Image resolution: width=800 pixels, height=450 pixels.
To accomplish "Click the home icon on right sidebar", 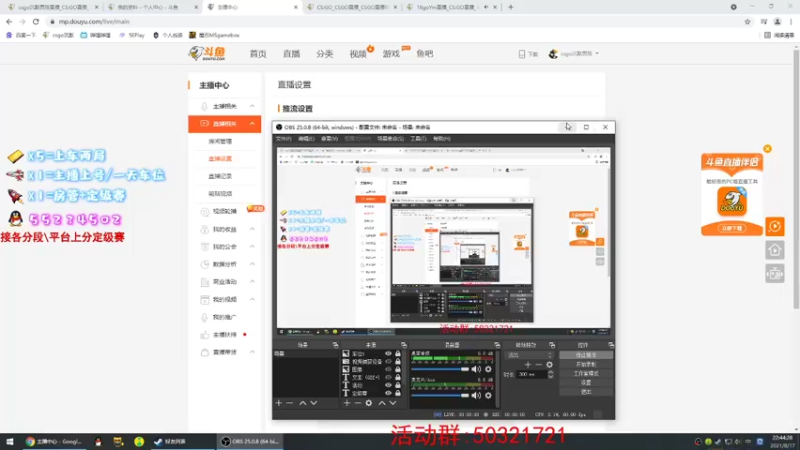I will point(774,250).
